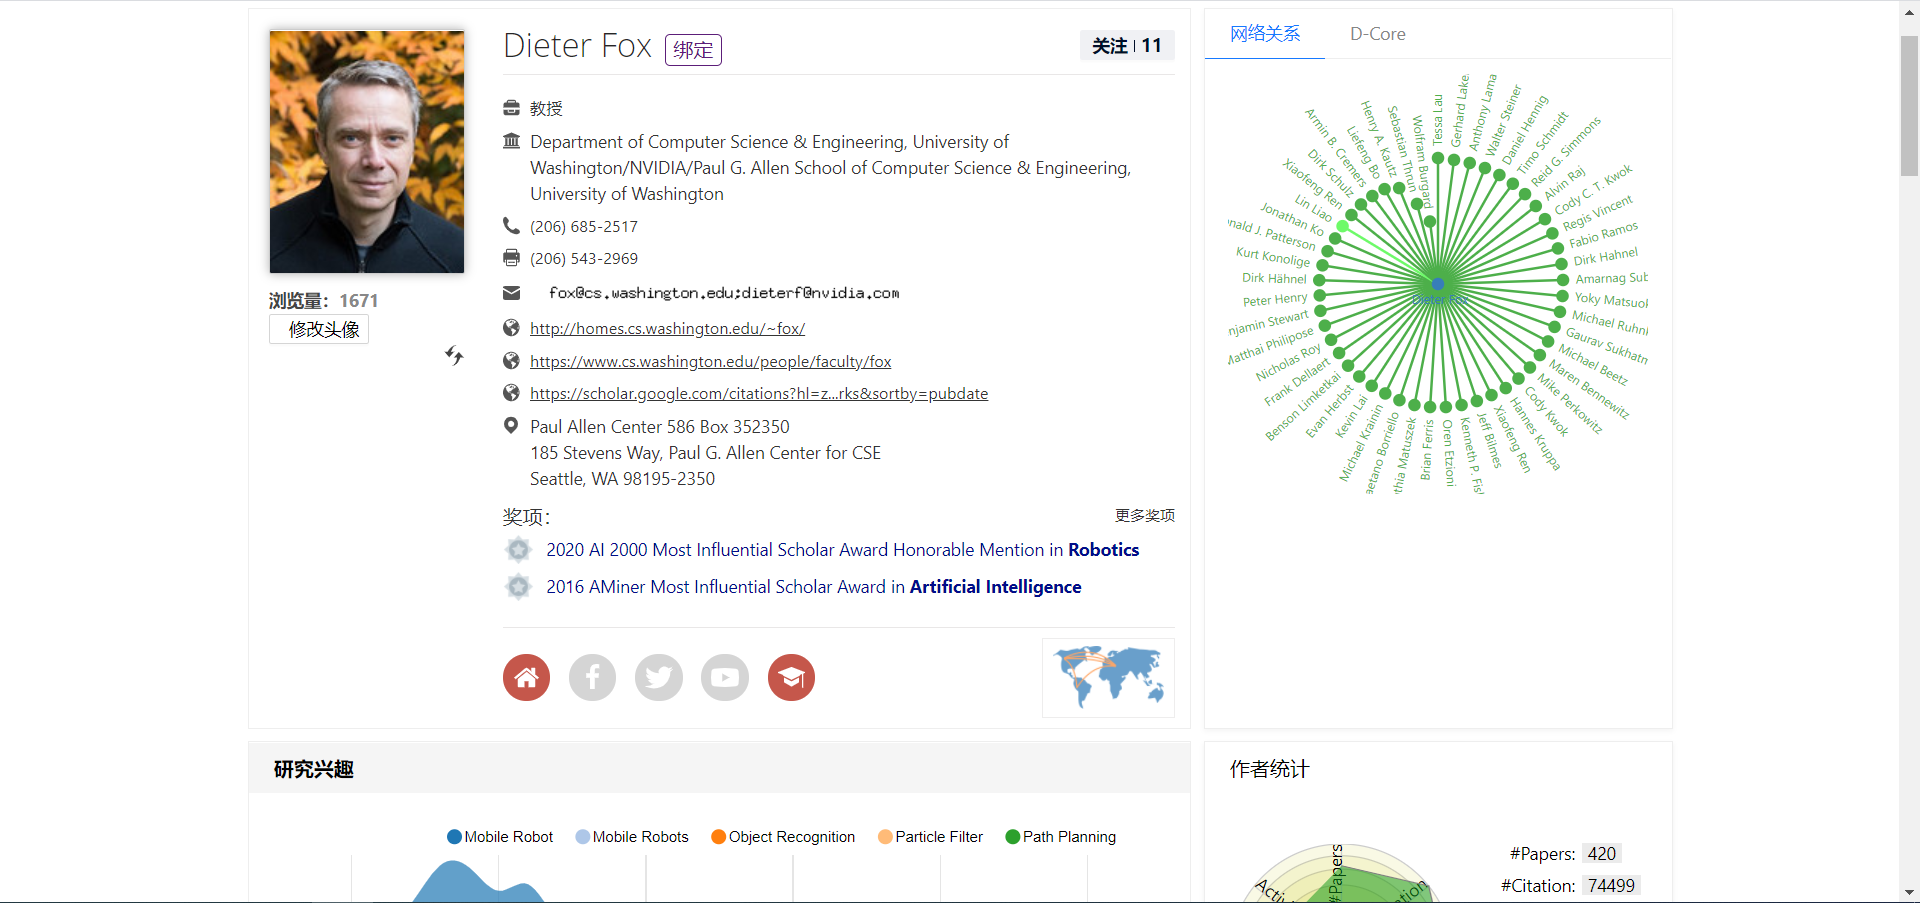The width and height of the screenshot is (1920, 903).
Task: Open the red homepage circle icon
Action: tap(526, 678)
